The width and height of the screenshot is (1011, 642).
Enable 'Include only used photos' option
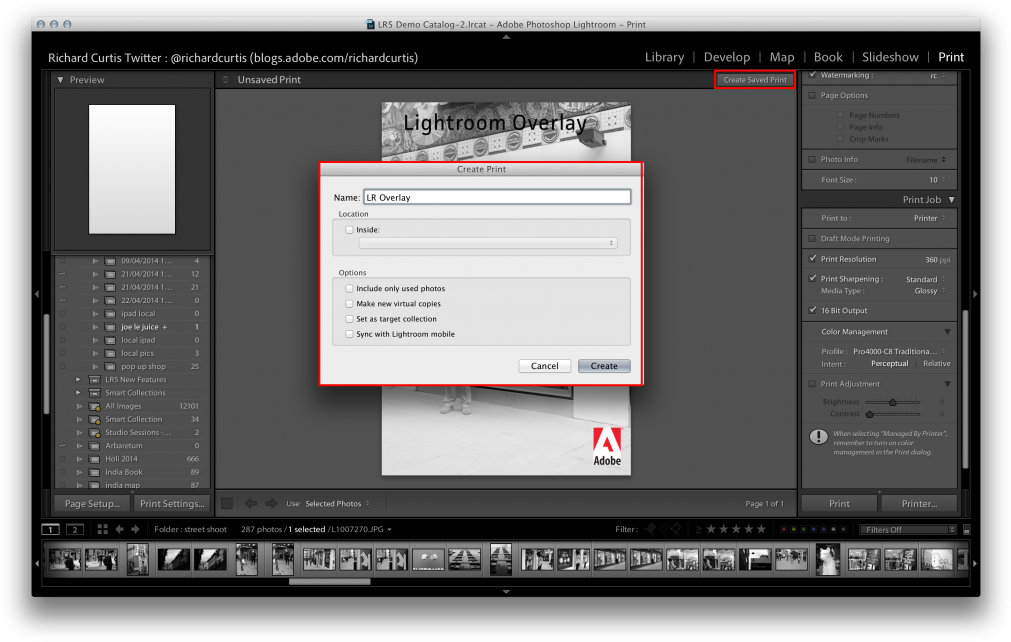[349, 288]
